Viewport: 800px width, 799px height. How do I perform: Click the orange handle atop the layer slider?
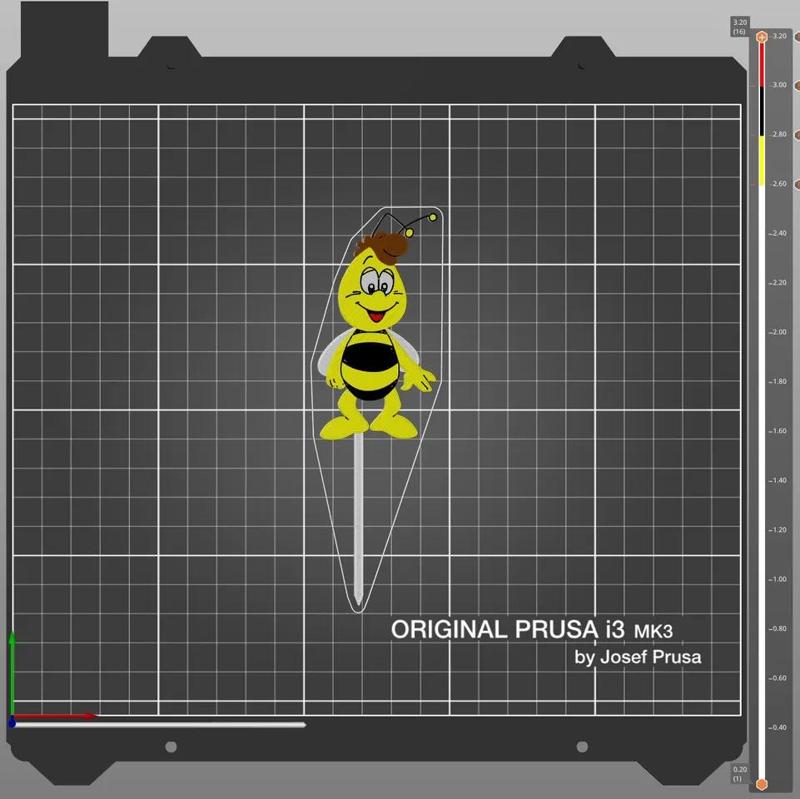coord(762,36)
